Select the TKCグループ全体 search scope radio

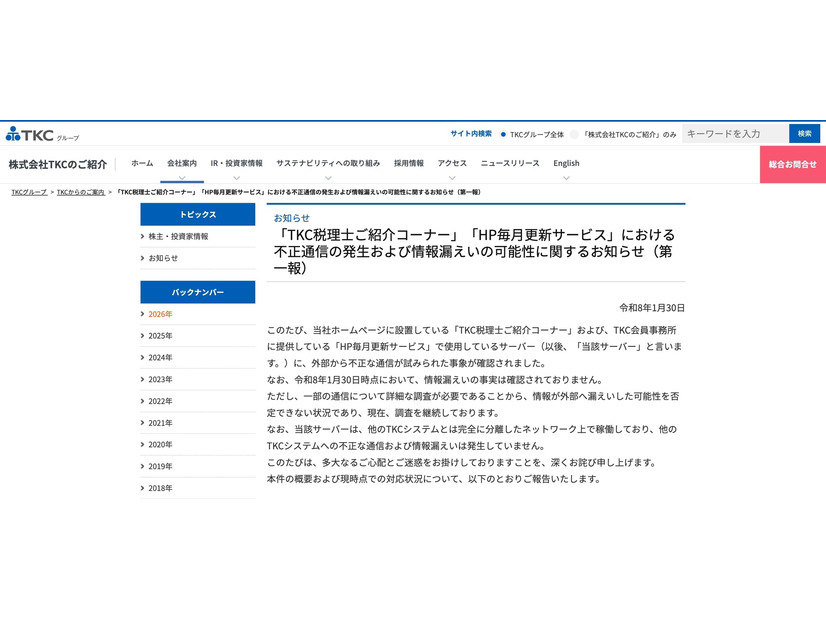tap(501, 133)
